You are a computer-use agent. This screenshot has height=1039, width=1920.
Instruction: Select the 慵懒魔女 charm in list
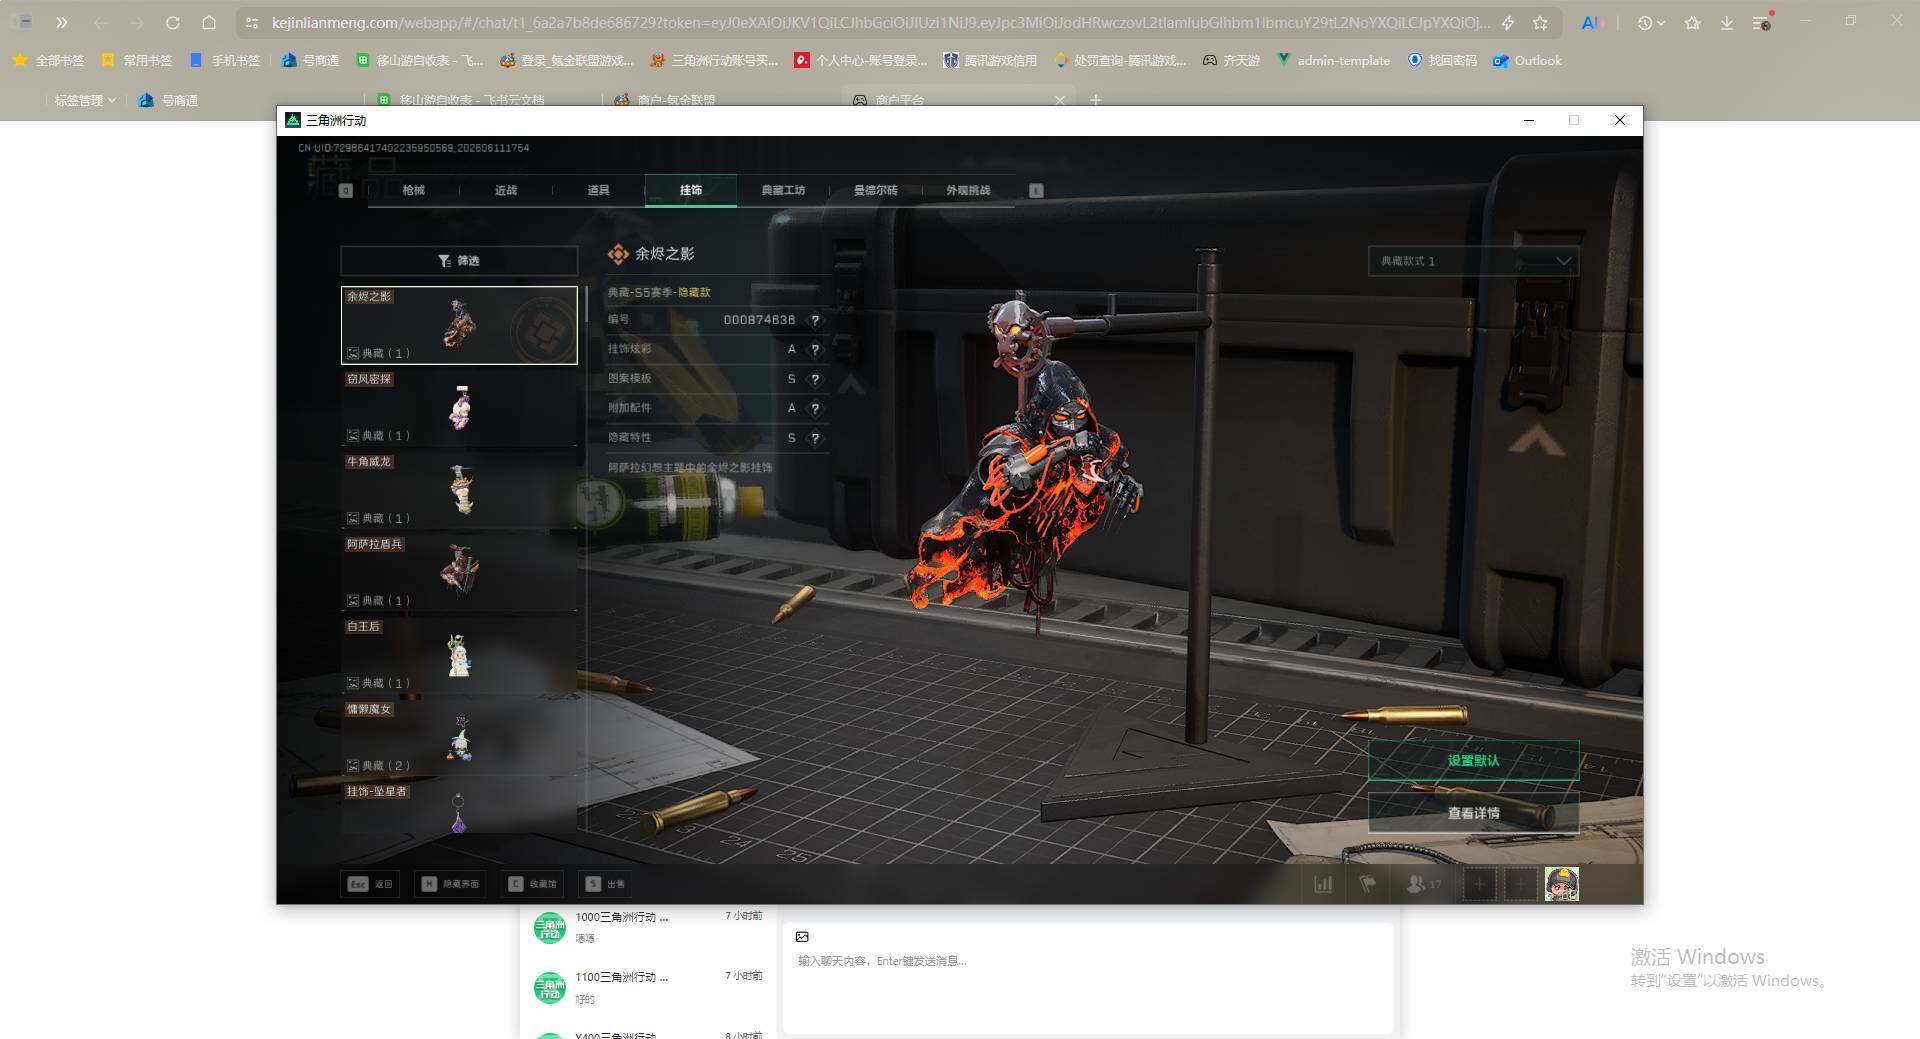tap(459, 738)
